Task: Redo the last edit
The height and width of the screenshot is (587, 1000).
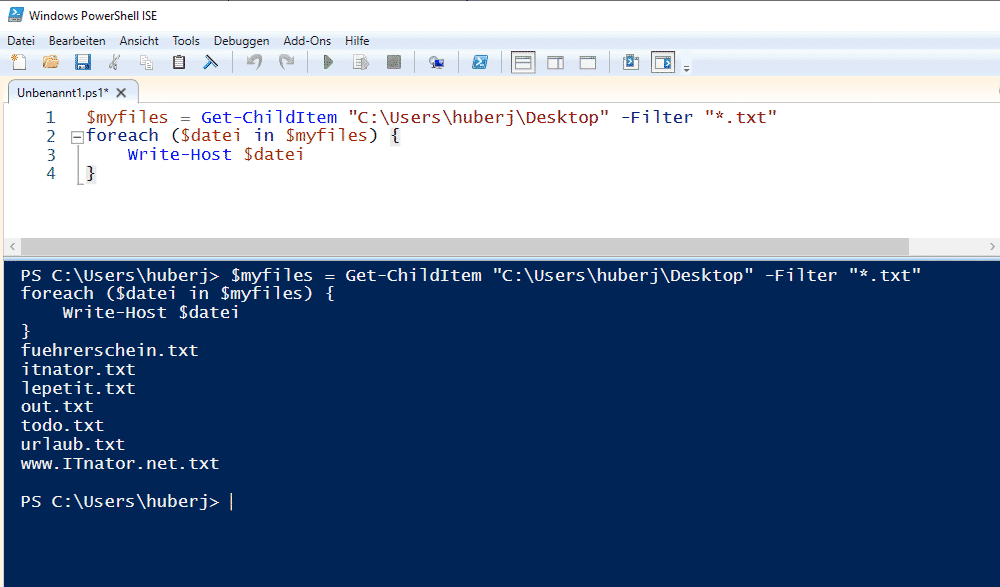Action: (286, 62)
